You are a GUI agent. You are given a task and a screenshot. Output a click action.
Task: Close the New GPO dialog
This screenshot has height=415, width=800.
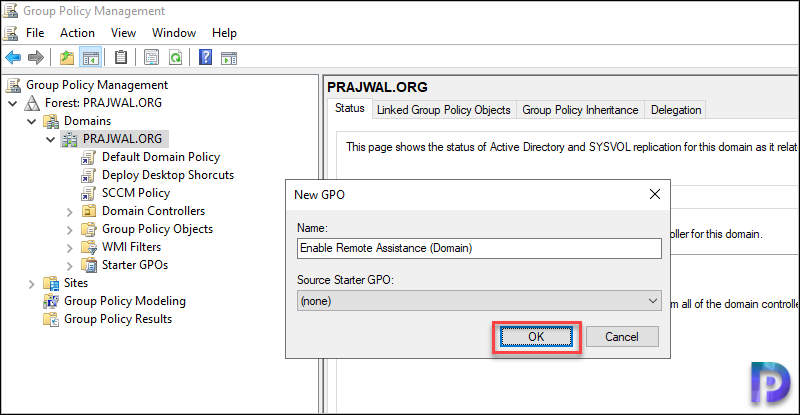[x=655, y=194]
